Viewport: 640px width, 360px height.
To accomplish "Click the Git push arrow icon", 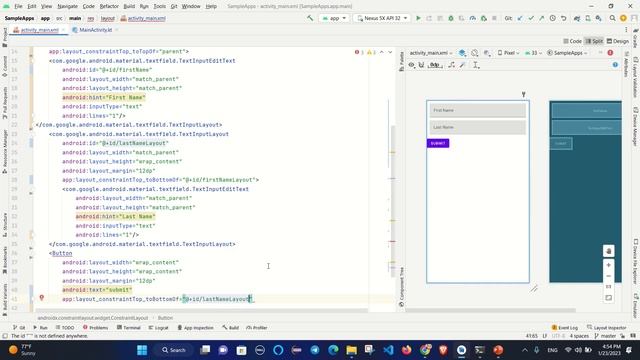I will [542, 18].
